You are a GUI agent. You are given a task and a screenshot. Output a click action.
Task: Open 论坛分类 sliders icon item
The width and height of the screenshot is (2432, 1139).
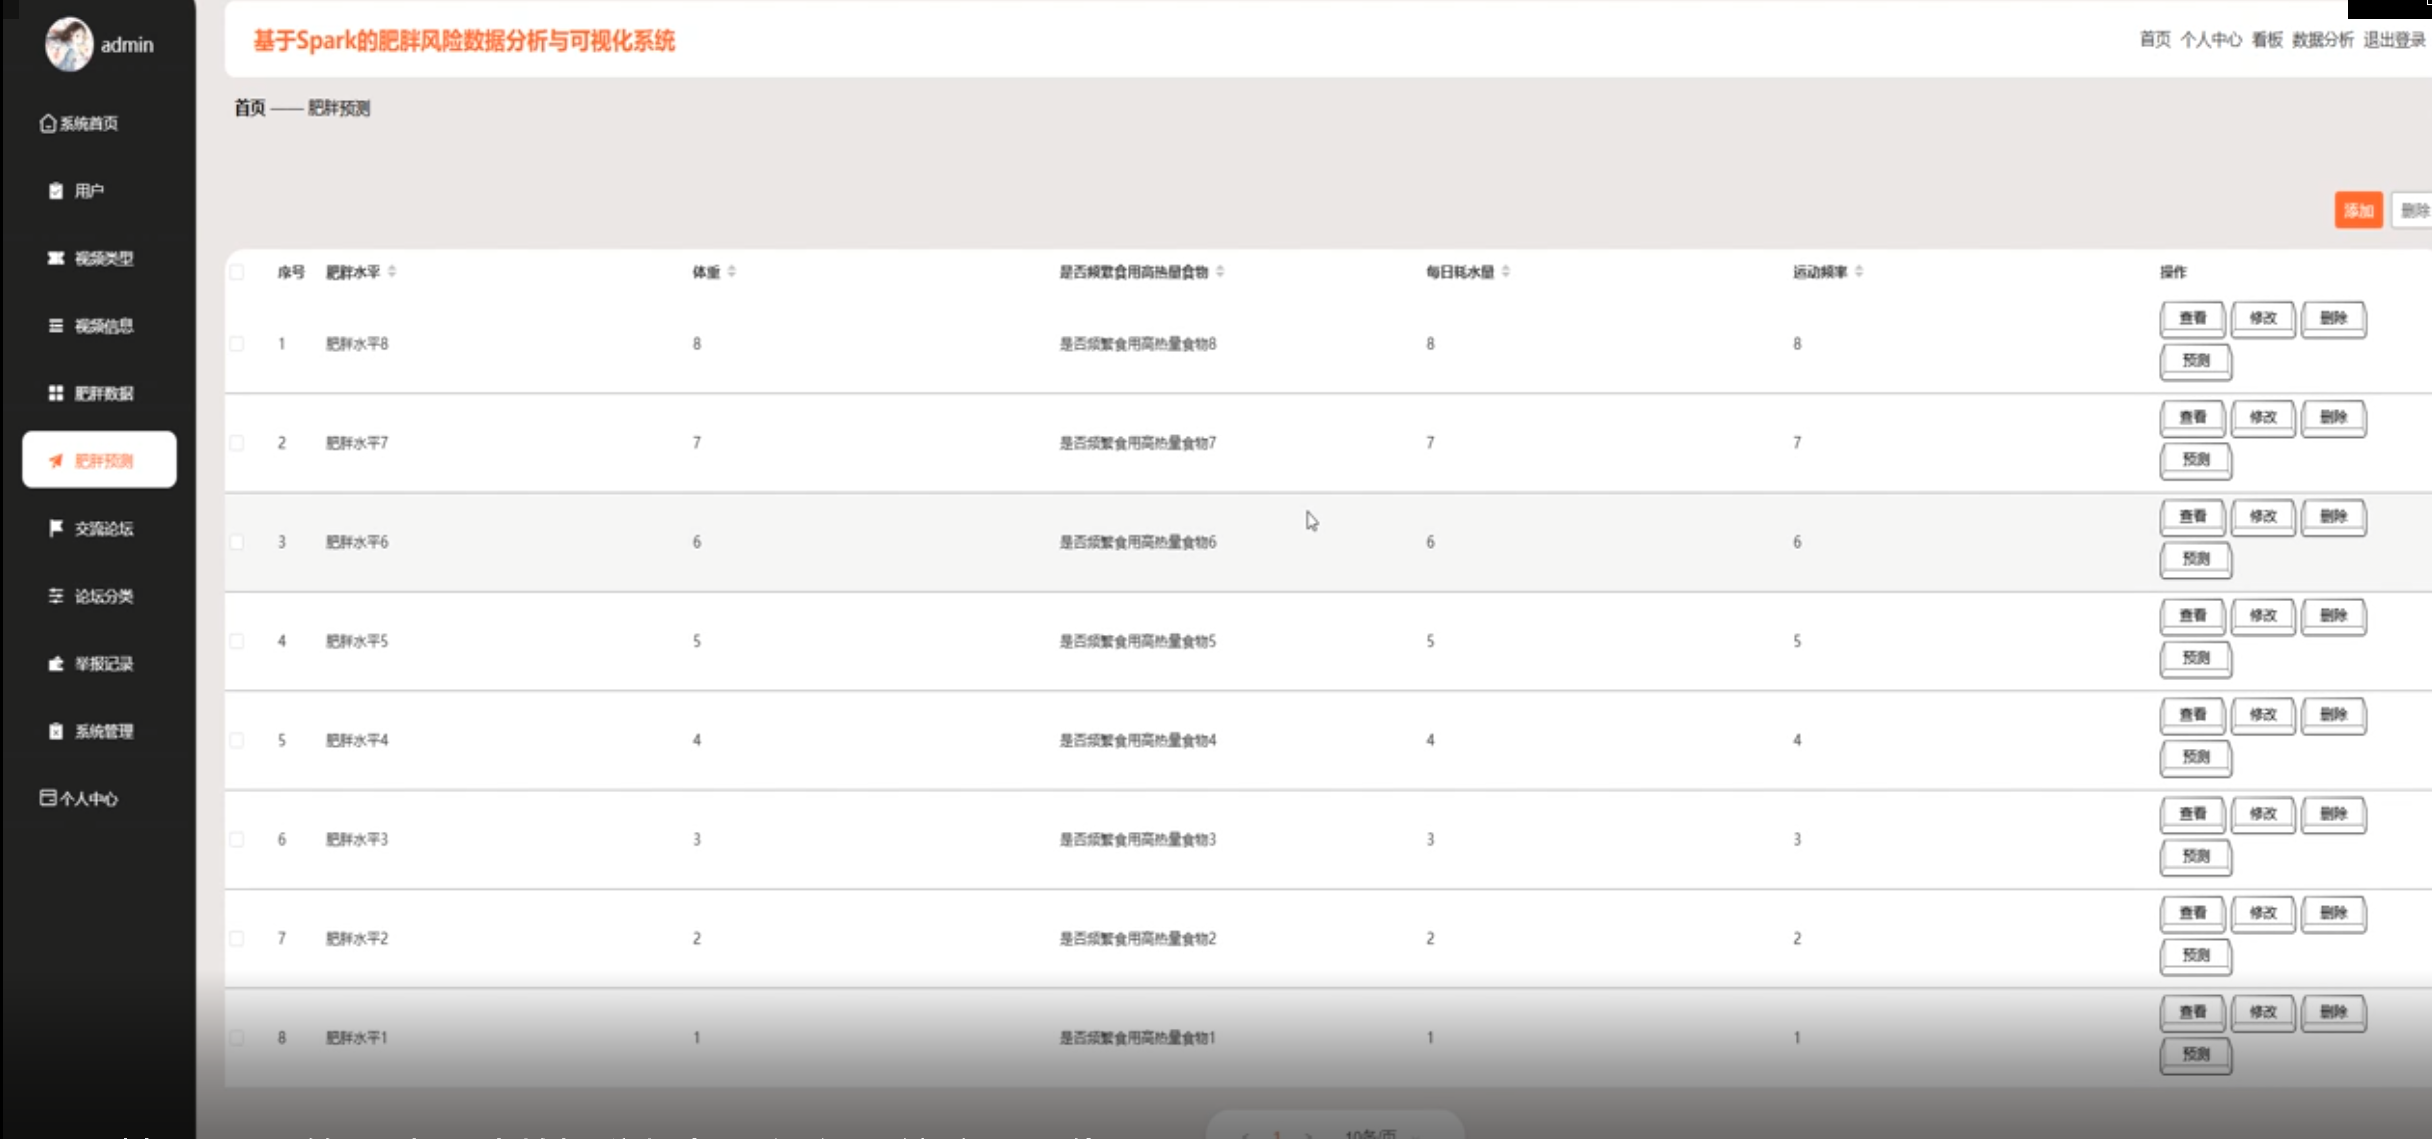[x=56, y=596]
